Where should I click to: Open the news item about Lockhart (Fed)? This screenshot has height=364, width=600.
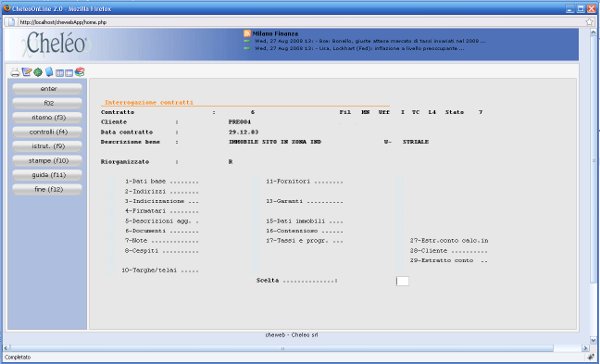pyautogui.click(x=360, y=49)
